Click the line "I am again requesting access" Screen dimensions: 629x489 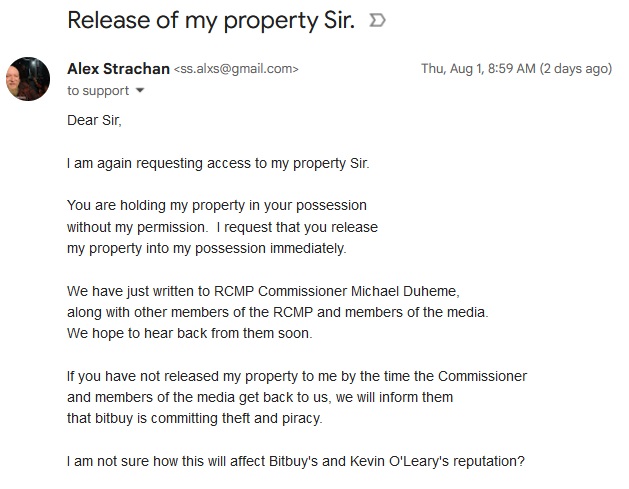click(x=218, y=163)
